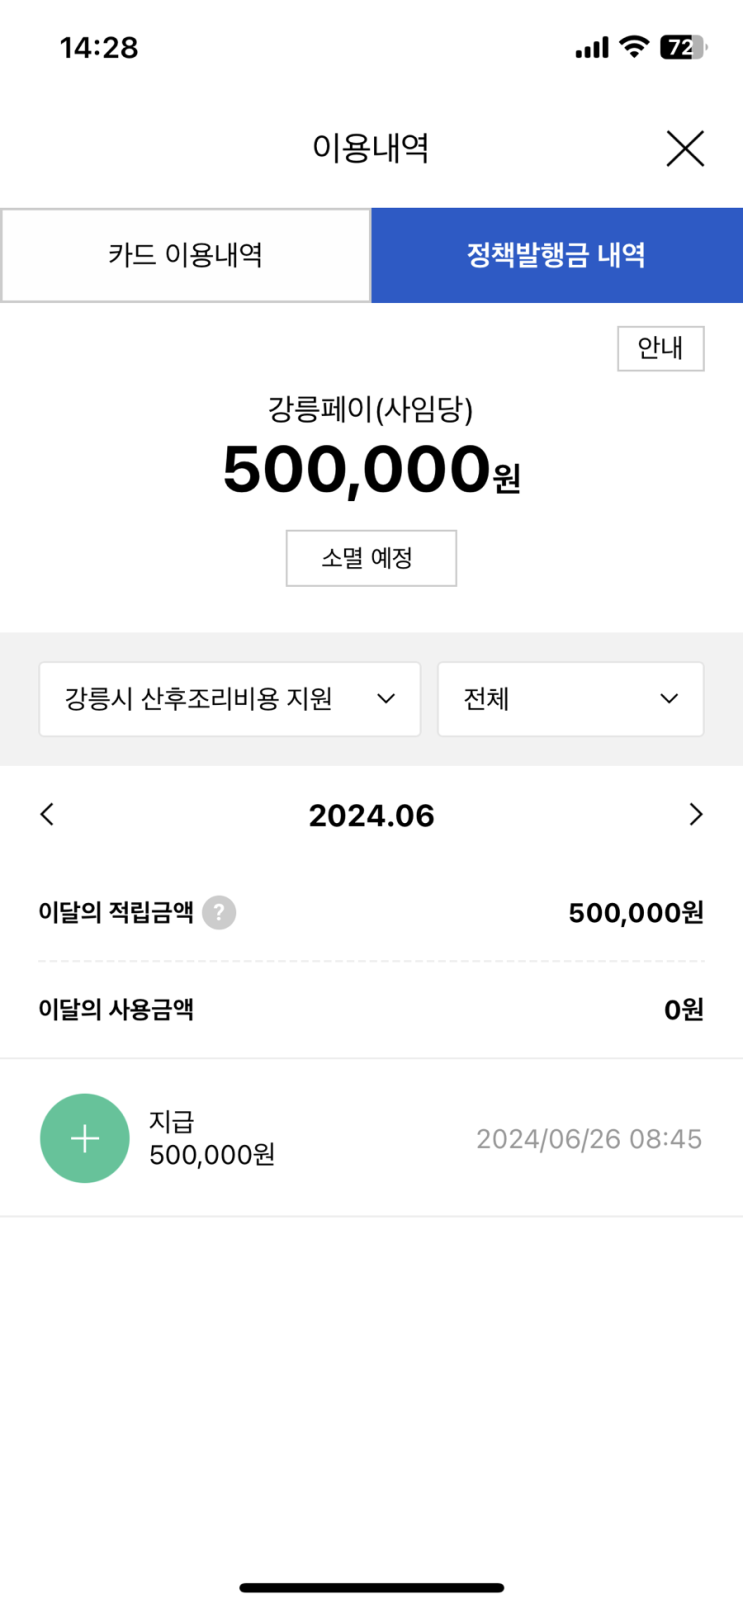This screenshot has height=1608, width=743.
Task: Tap the 14:28 clock in status bar
Action: pos(99,47)
